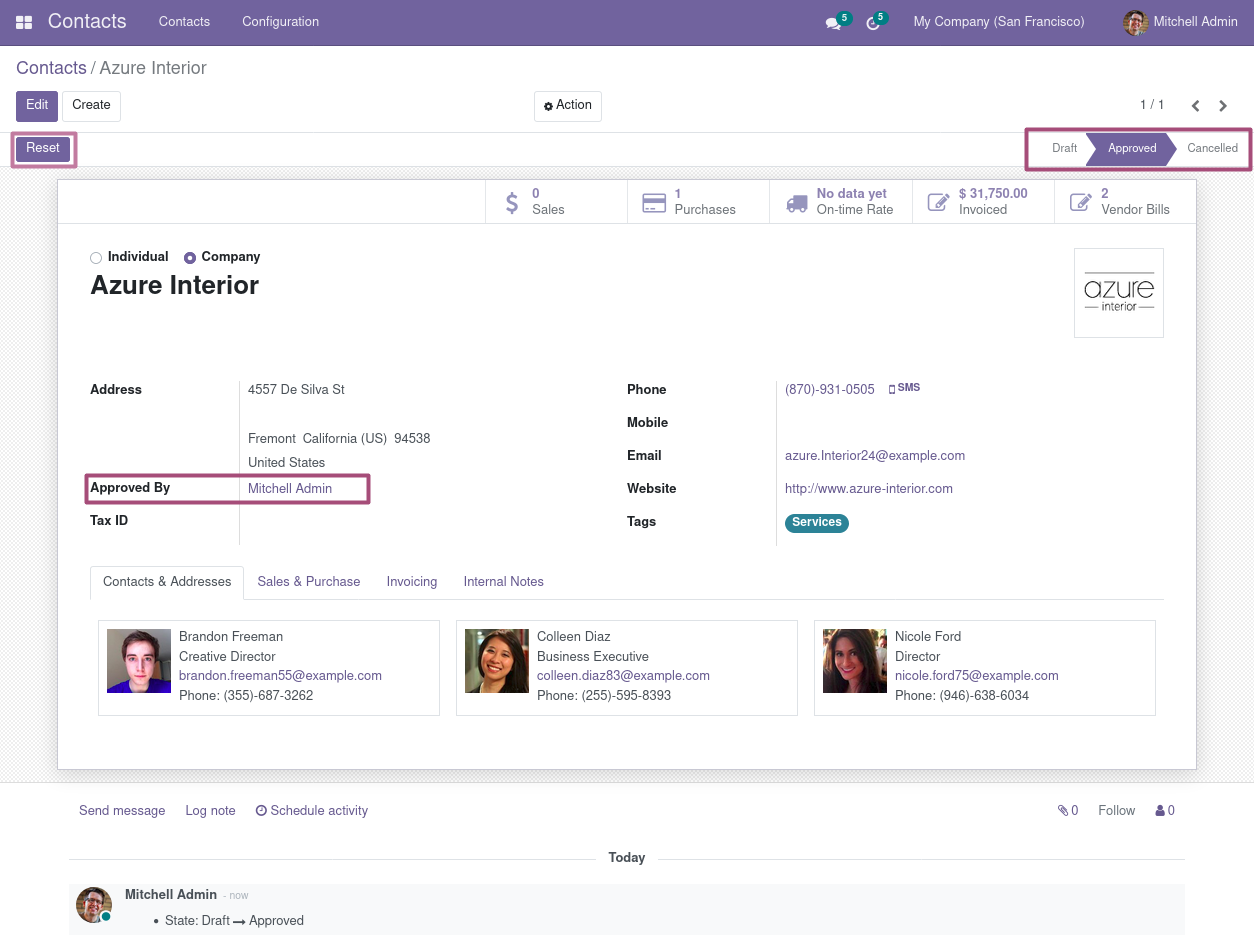Click Mitchell Admin avatar in top bar
This screenshot has height=935, width=1254.
tap(1135, 22)
